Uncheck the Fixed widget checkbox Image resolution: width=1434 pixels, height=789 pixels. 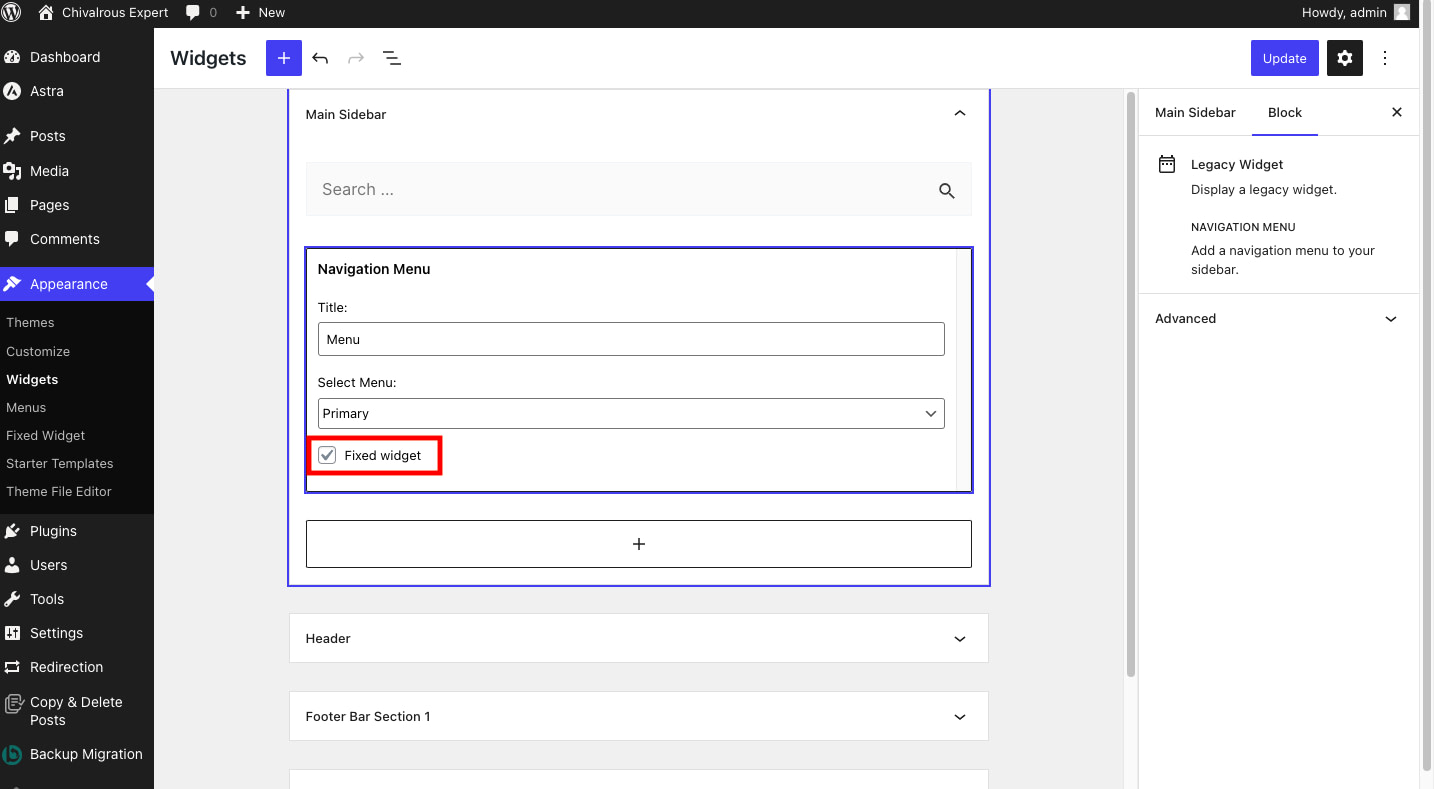327,455
